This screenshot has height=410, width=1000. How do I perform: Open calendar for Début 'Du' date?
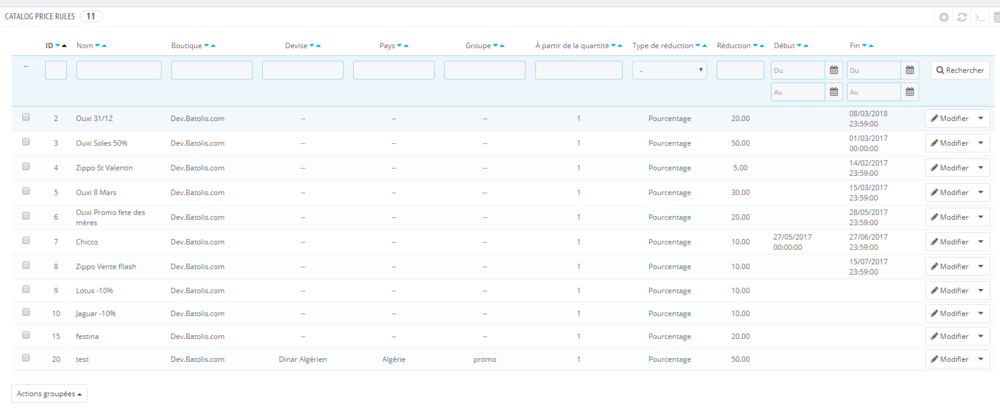click(x=833, y=70)
